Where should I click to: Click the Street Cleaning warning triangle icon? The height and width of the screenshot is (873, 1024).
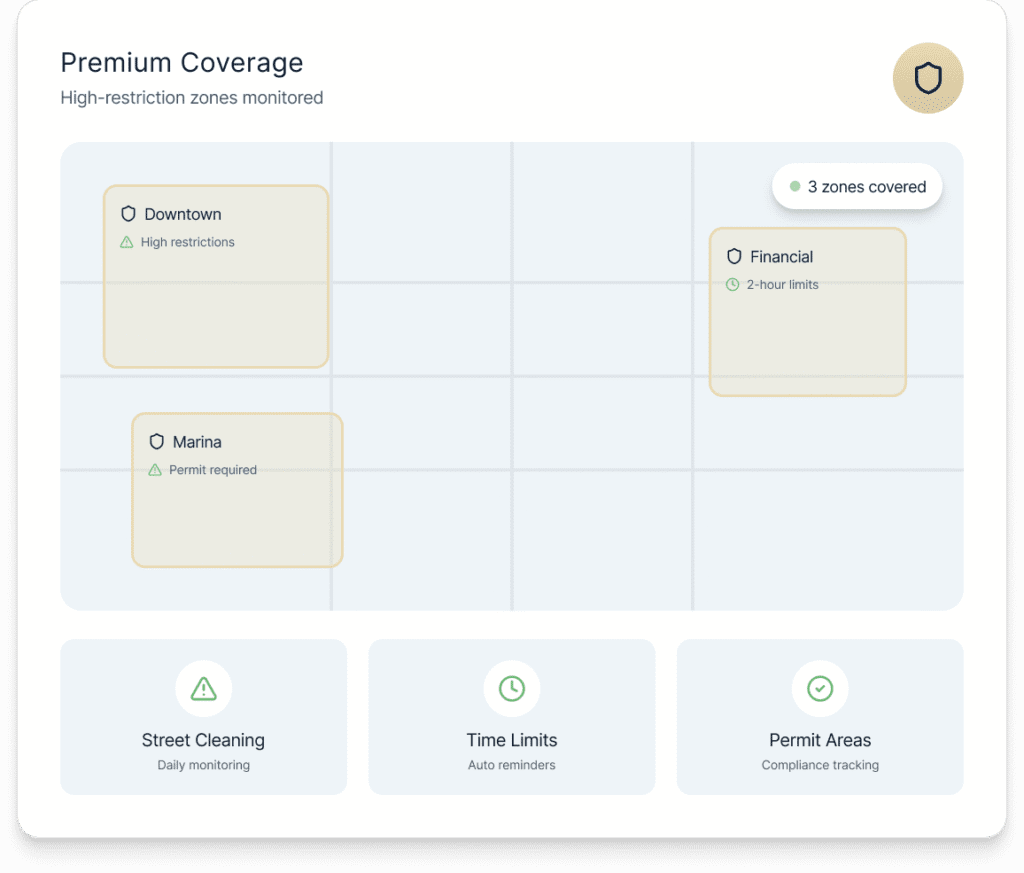click(203, 688)
